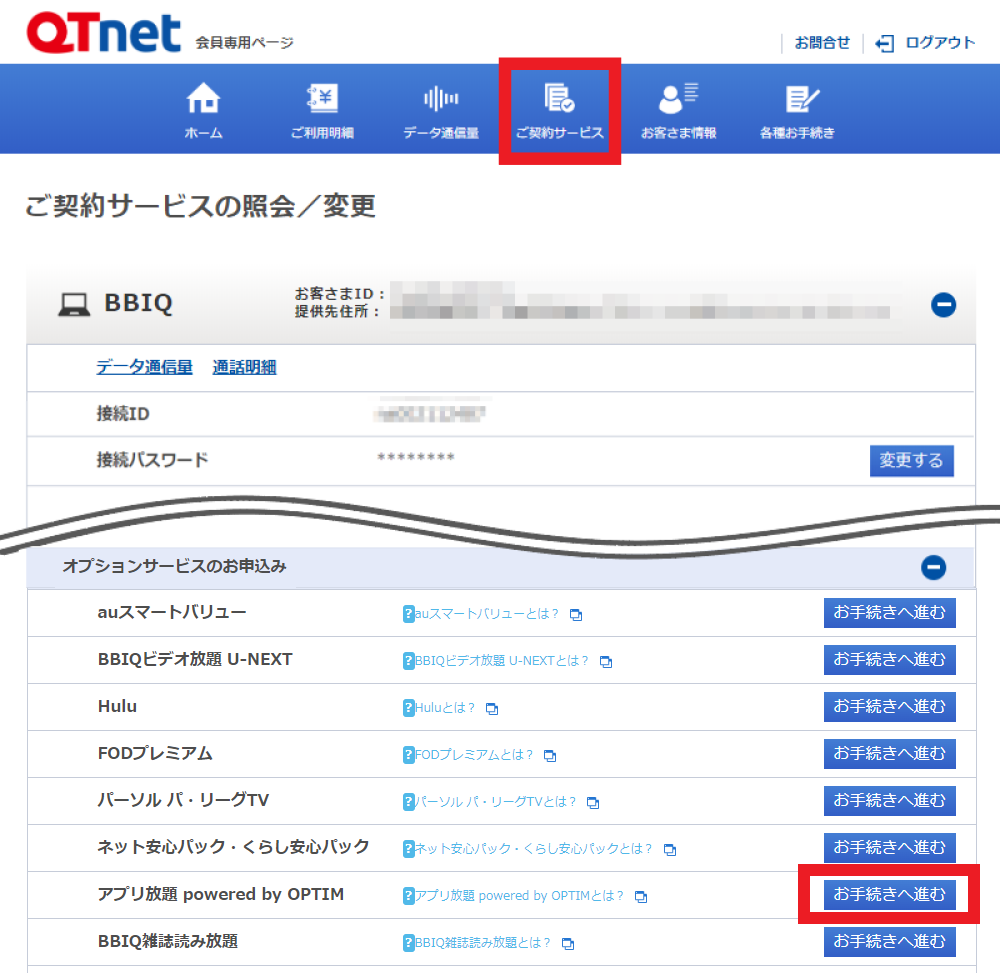Click the ログアウト logout icon
This screenshot has width=1000, height=973.
click(884, 43)
